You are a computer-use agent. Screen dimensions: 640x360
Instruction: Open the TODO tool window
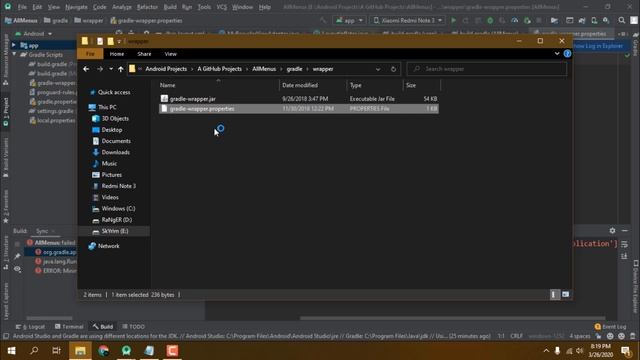pyautogui.click(x=133, y=327)
